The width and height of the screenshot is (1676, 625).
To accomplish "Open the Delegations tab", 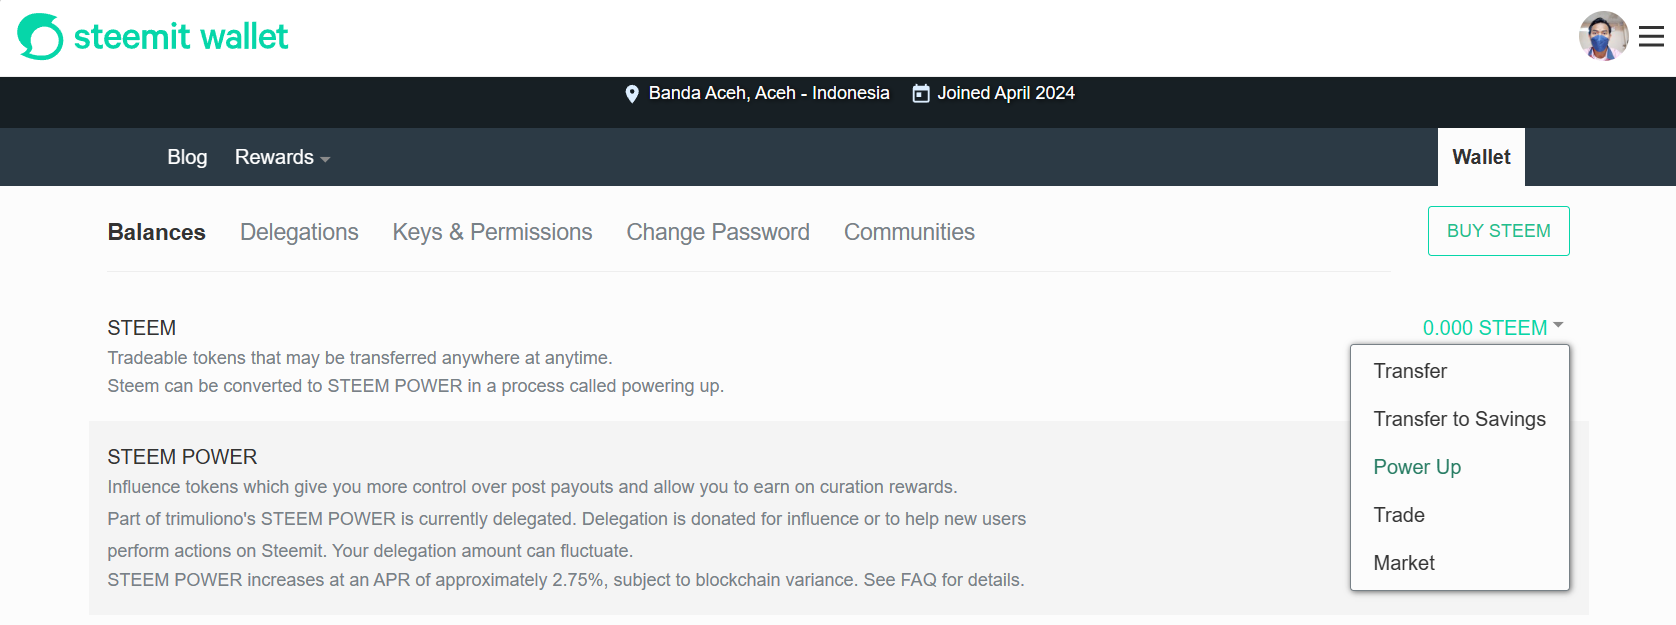I will (x=299, y=233).
